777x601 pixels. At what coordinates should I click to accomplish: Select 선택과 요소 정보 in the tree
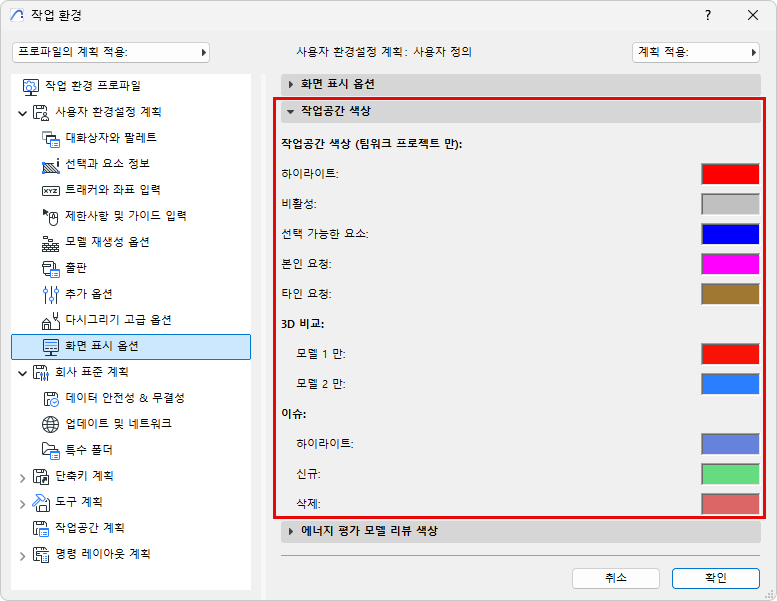[108, 164]
